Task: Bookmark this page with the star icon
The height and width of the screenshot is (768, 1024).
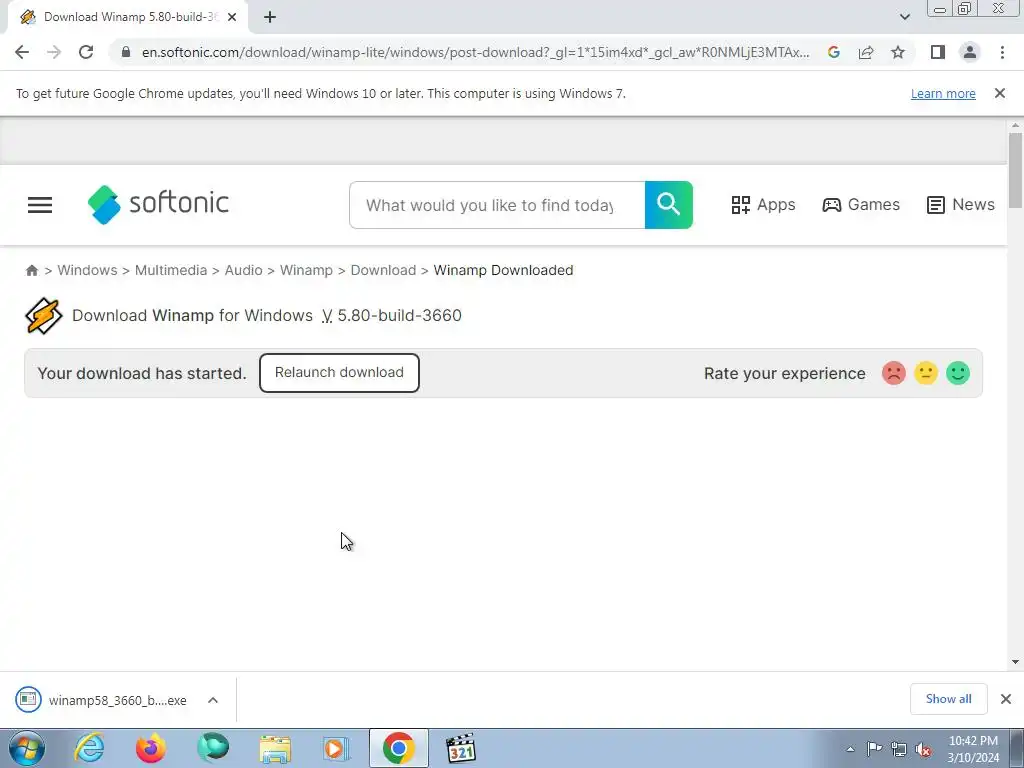Action: click(x=898, y=52)
